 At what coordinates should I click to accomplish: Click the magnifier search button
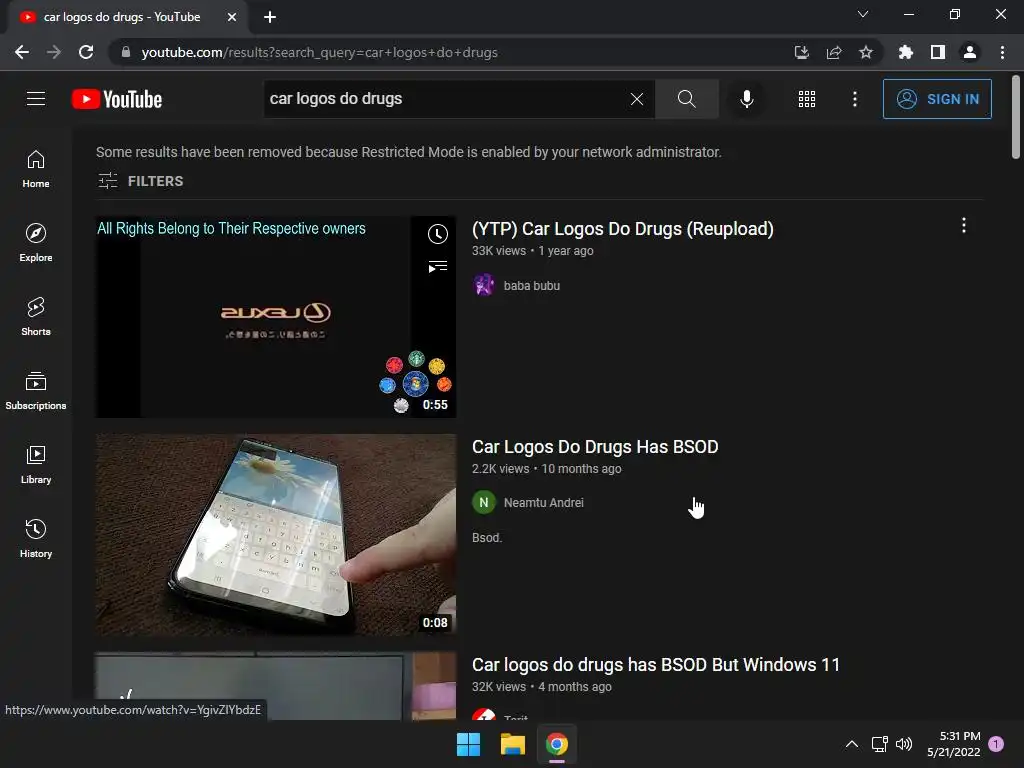(686, 99)
